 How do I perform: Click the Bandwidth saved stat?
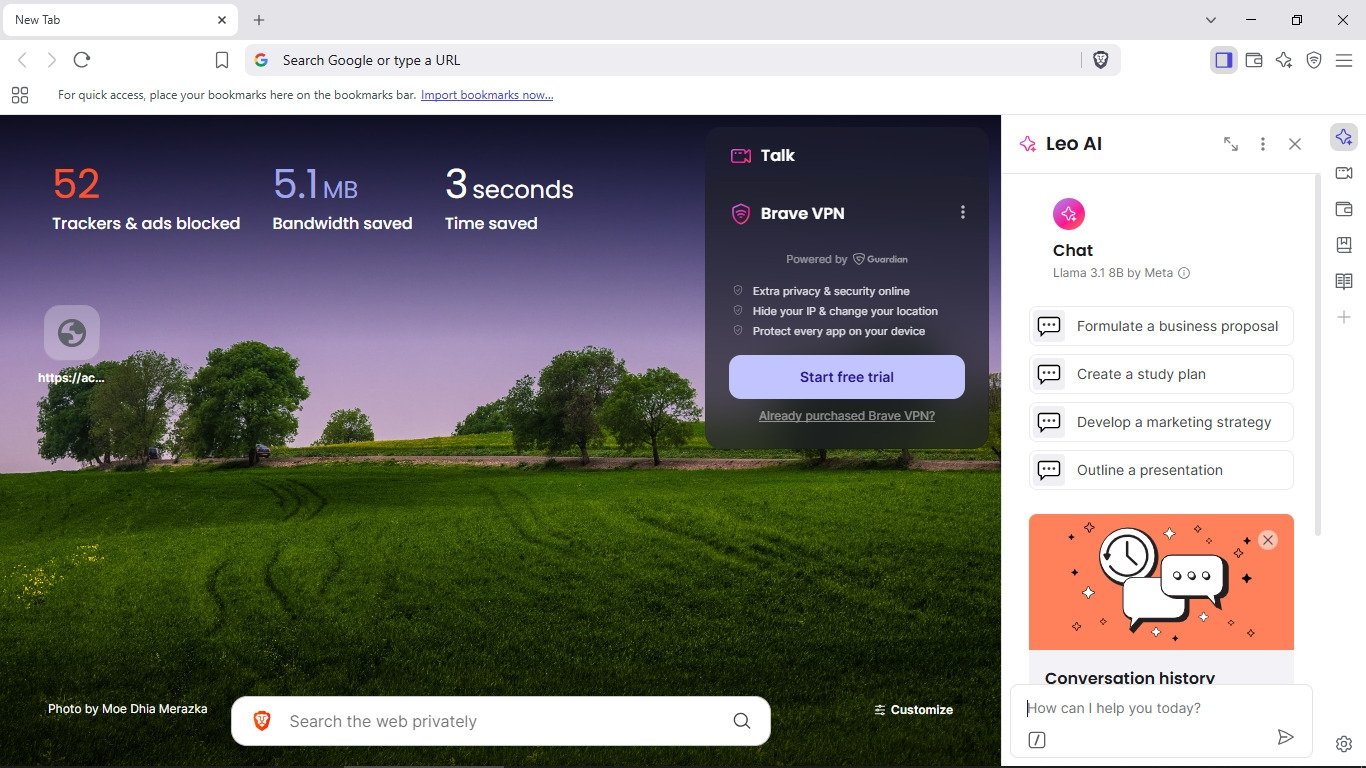342,198
